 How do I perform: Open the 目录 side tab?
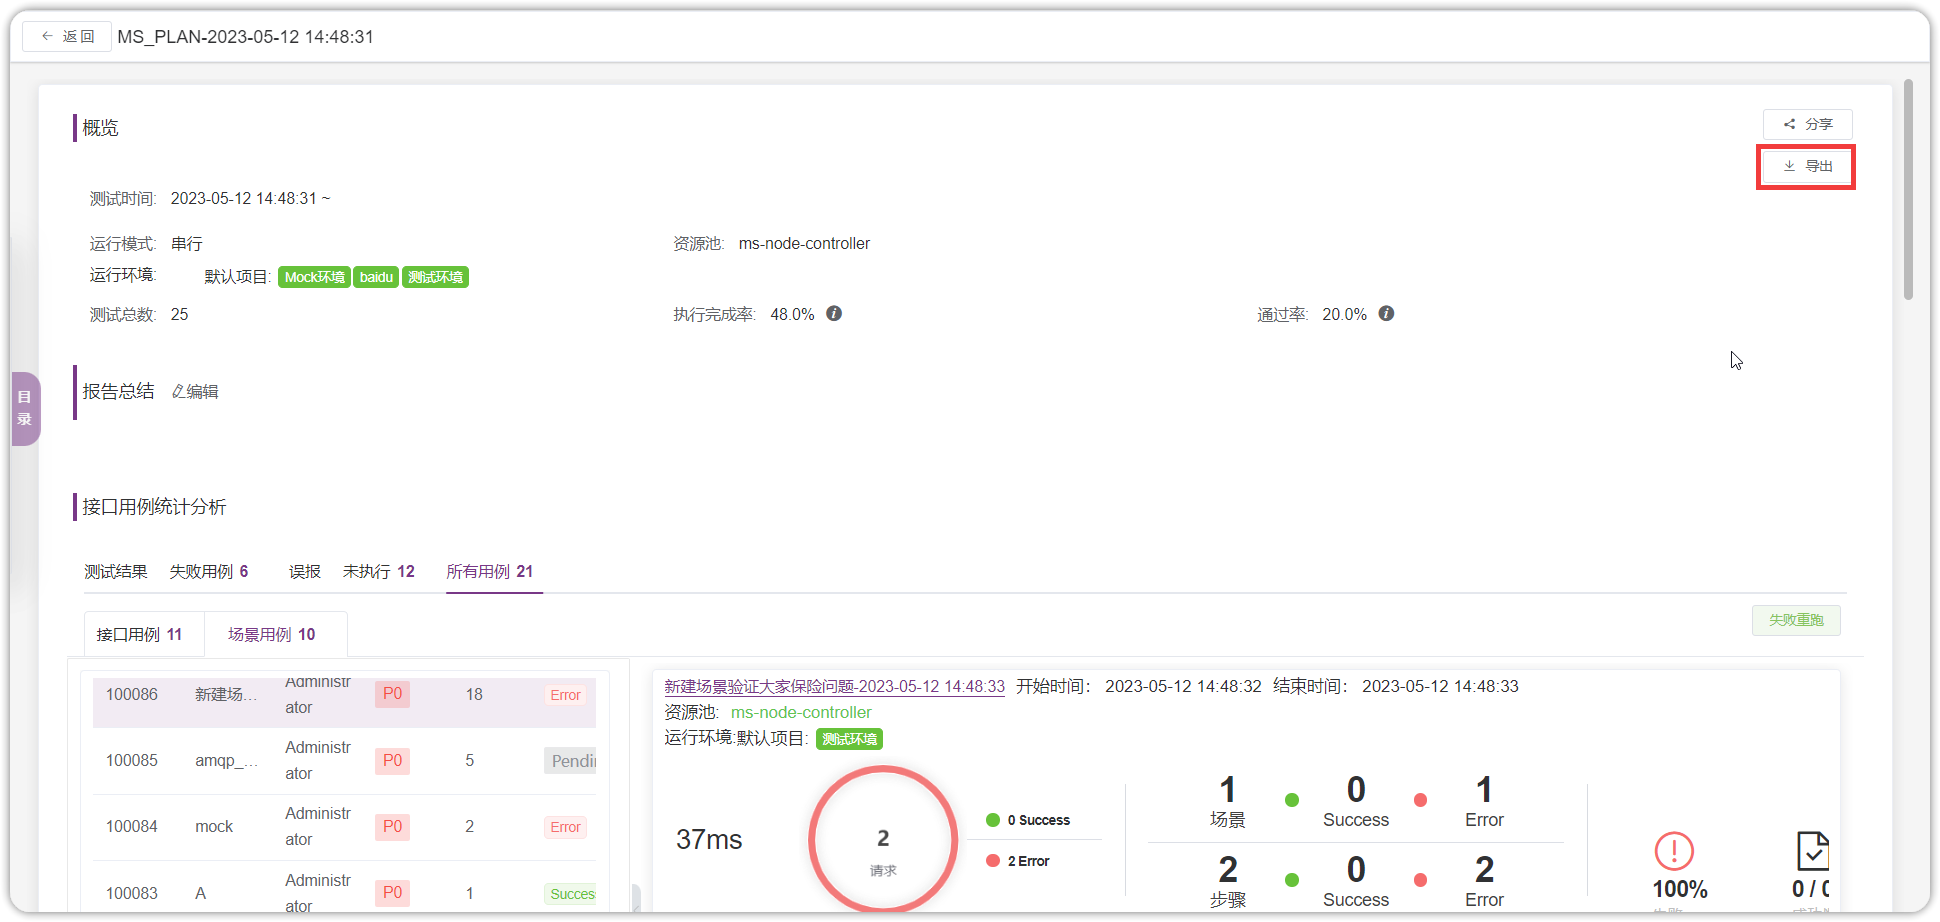(25, 408)
